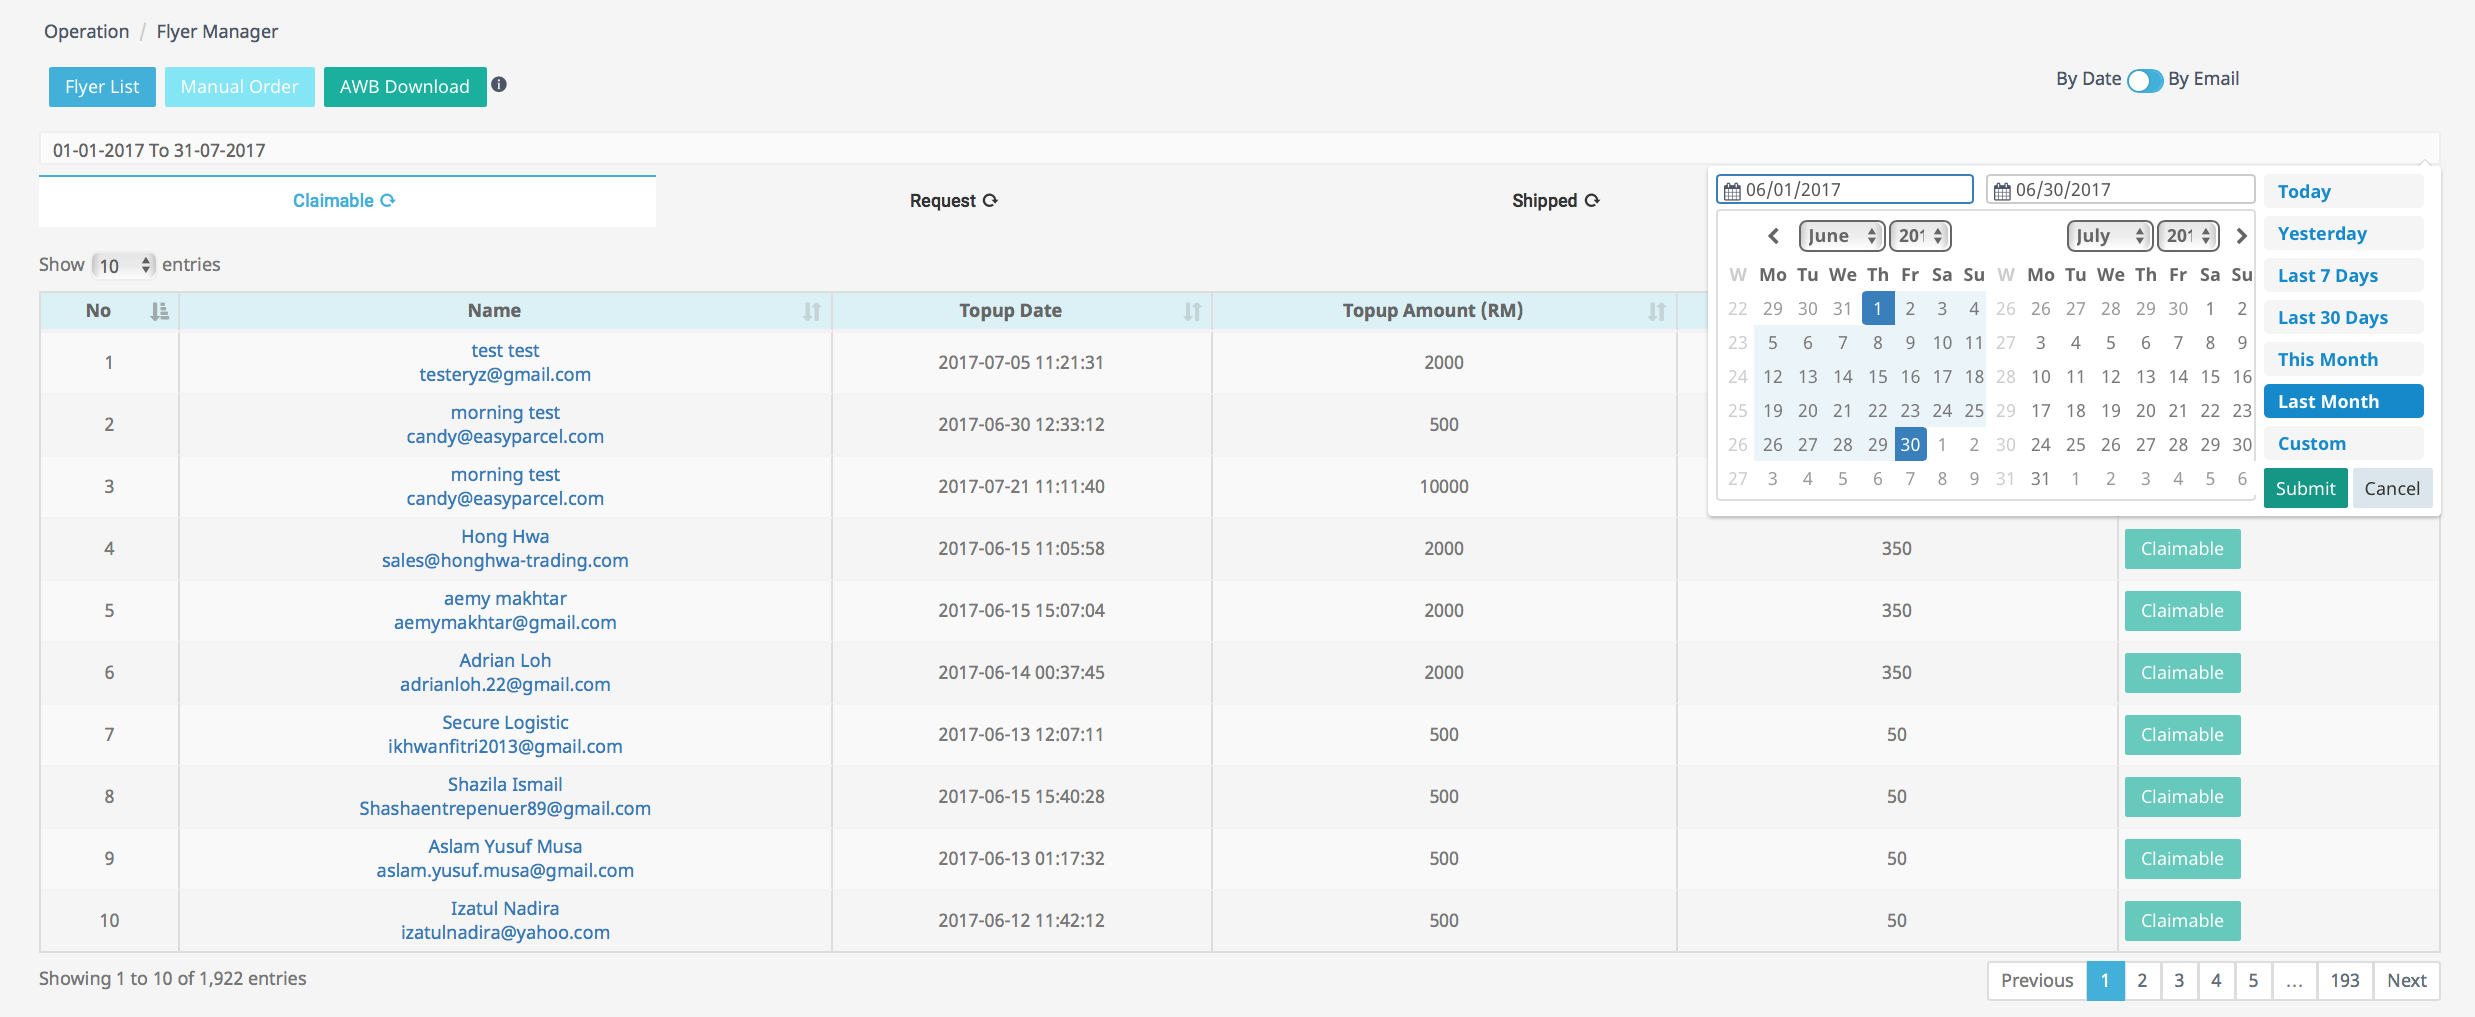
Task: Change entries shown per page dropdown
Action: tap(124, 265)
